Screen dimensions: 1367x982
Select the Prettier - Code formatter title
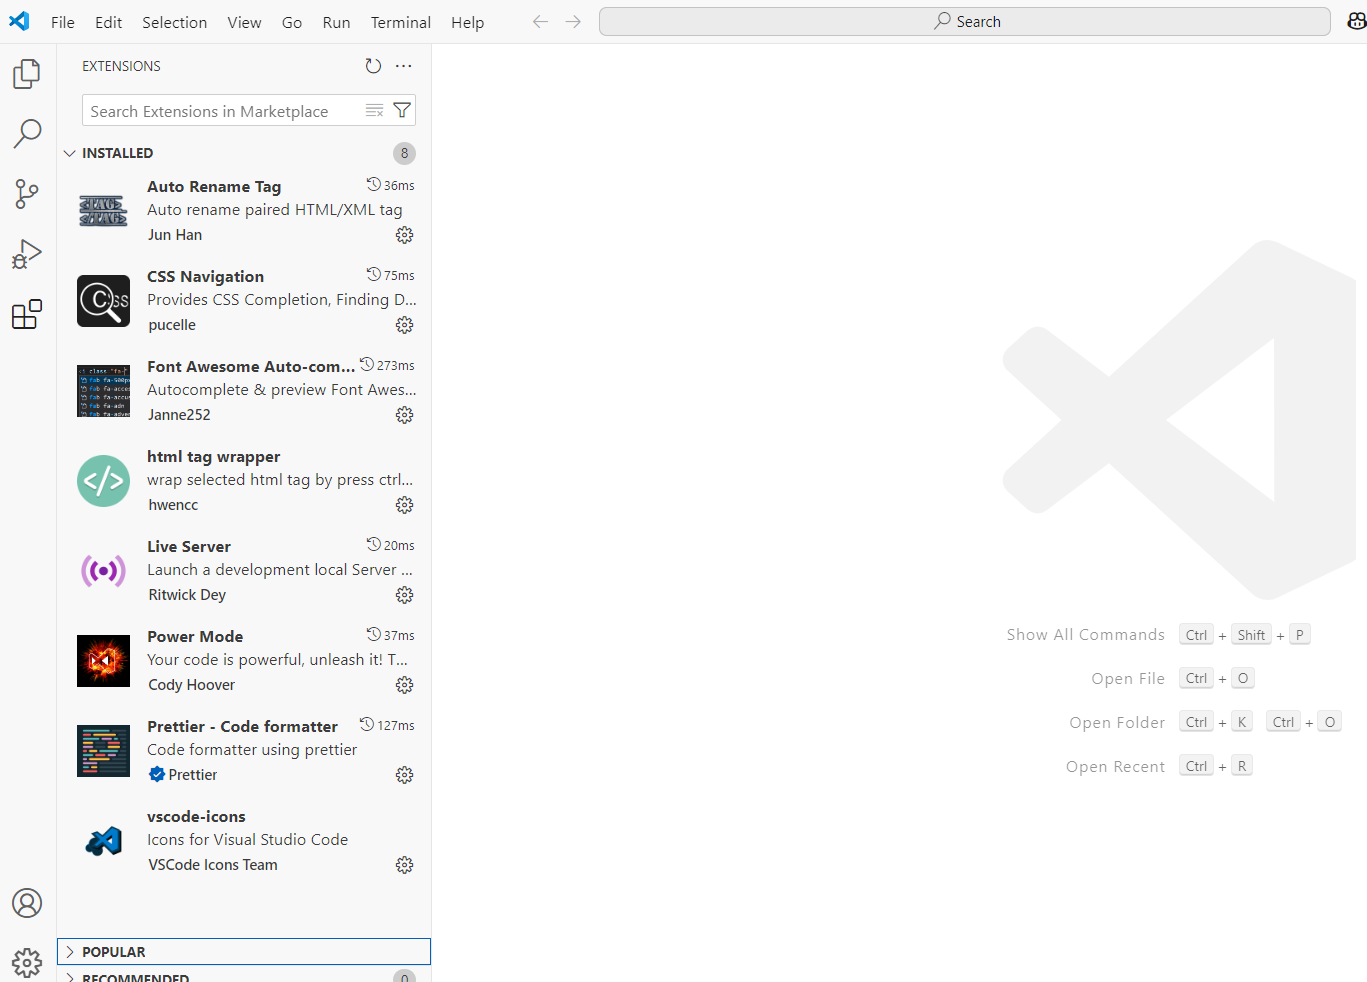[x=242, y=727]
